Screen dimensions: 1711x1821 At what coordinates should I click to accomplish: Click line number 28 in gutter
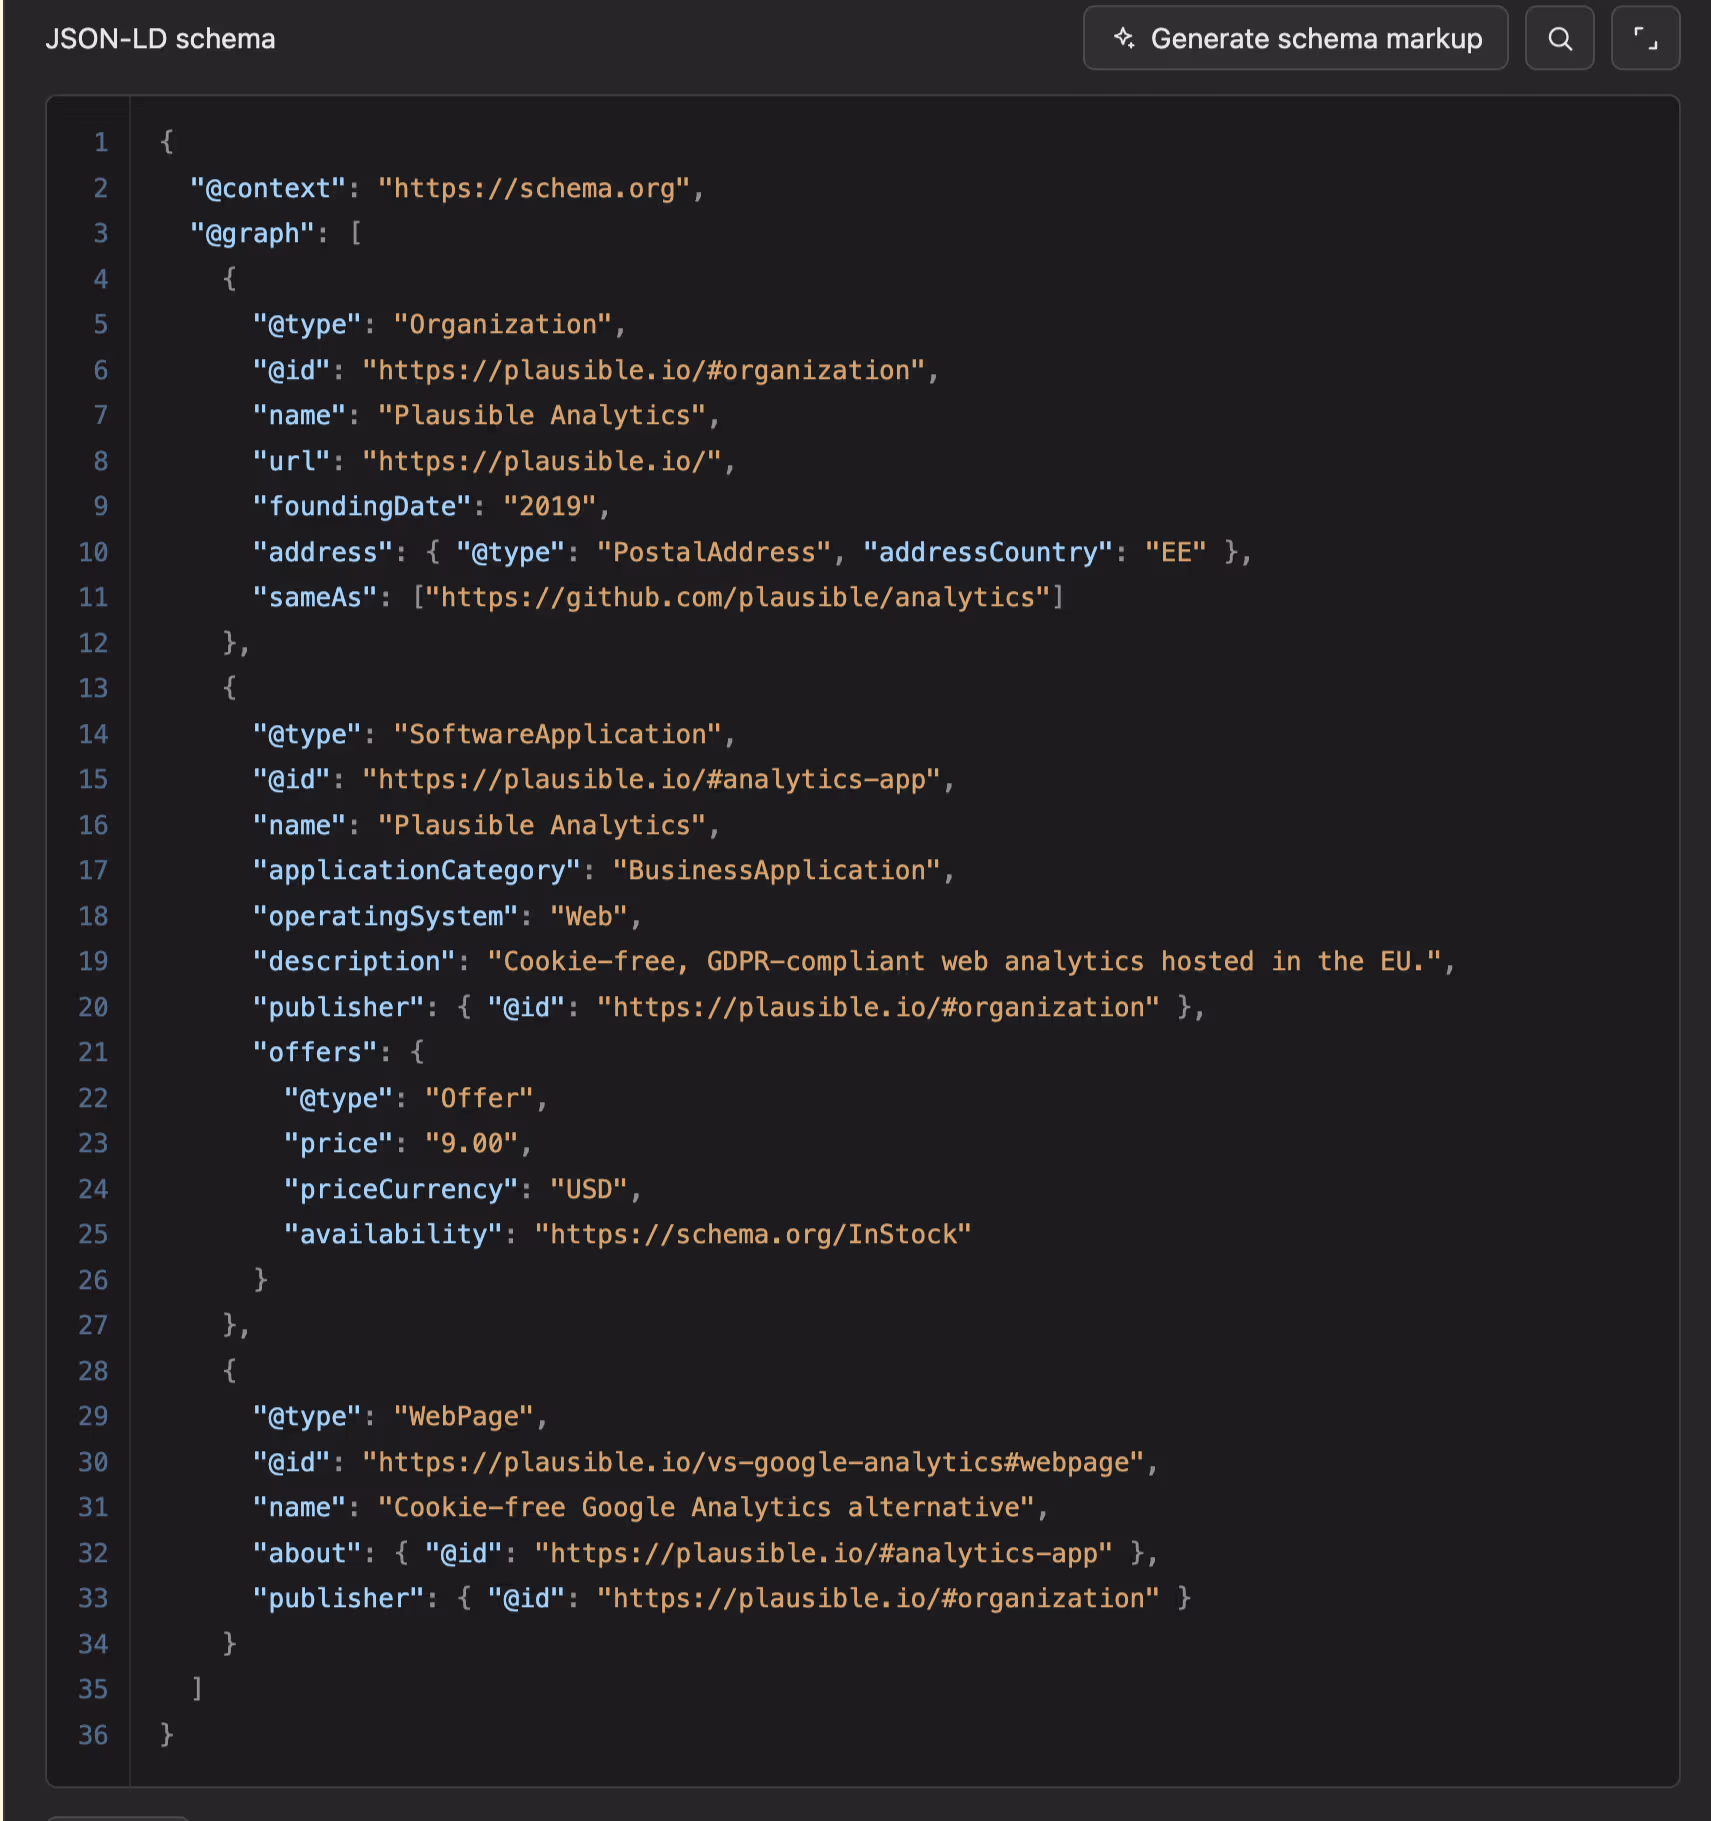[93, 1371]
